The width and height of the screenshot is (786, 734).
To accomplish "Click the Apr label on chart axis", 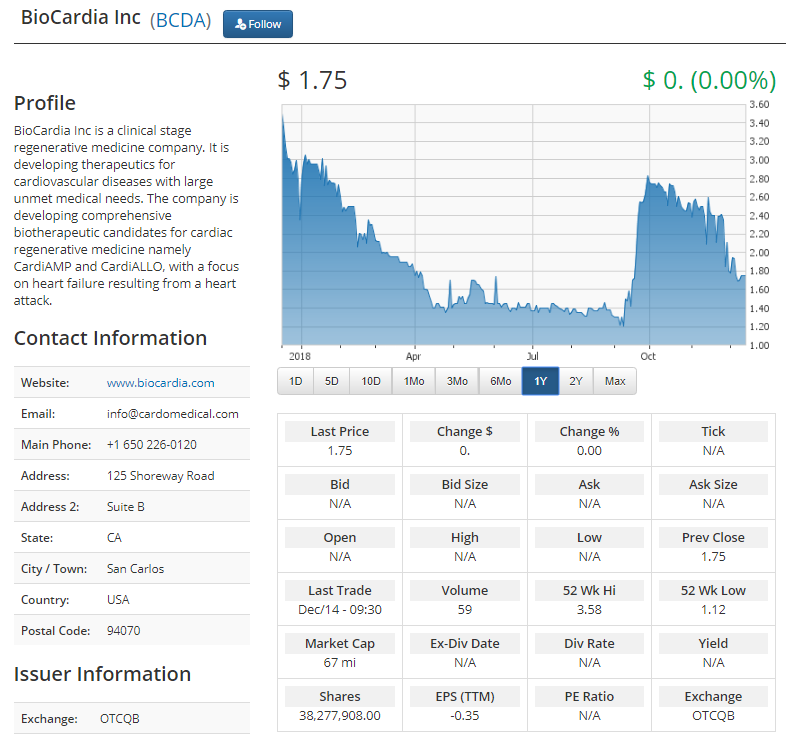I will [x=413, y=356].
